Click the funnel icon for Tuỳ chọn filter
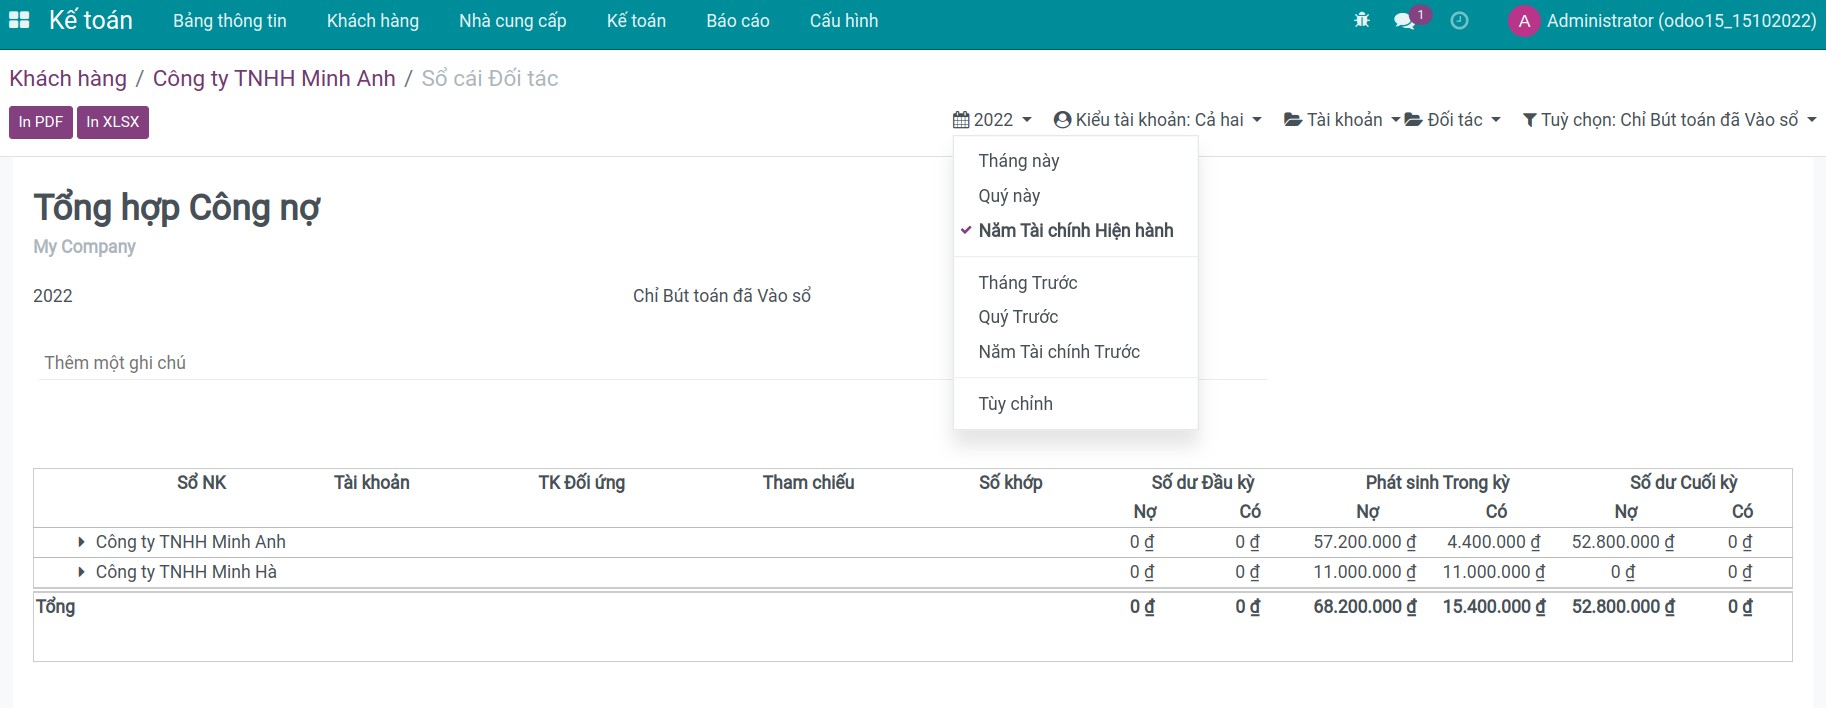 [x=1529, y=120]
